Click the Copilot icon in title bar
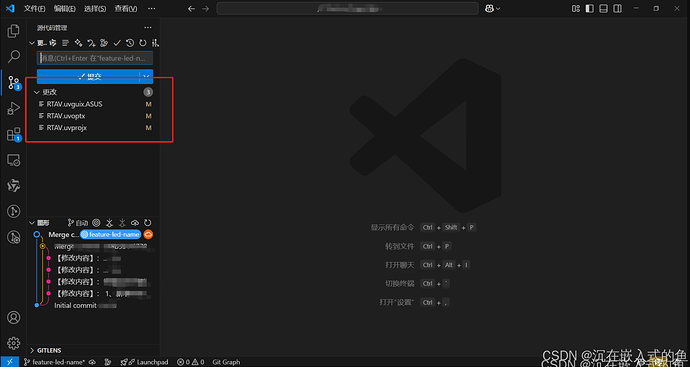The width and height of the screenshot is (690, 367). click(x=489, y=8)
